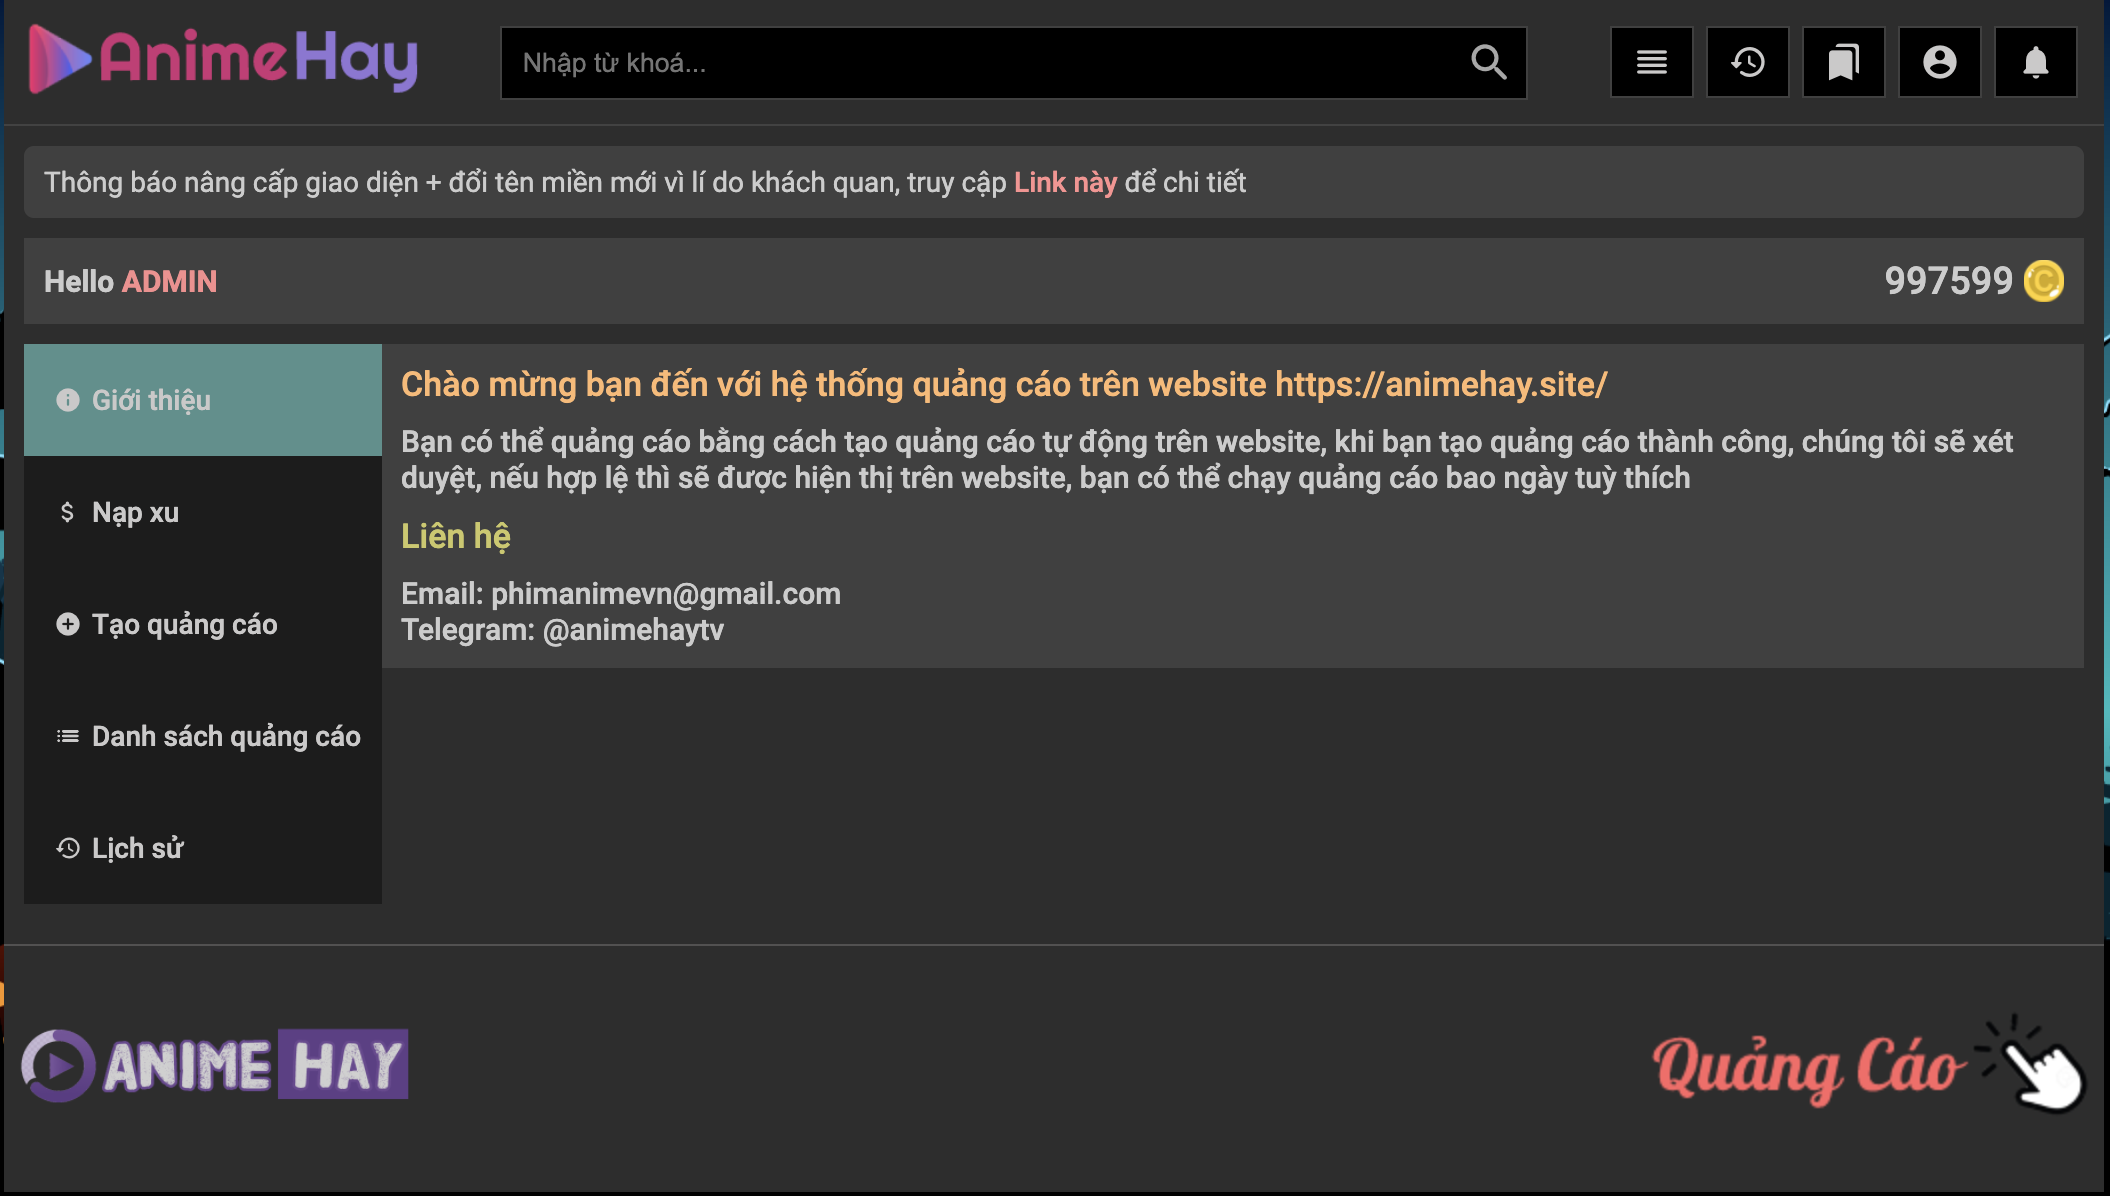This screenshot has width=2110, height=1196.
Task: Click the 997599 coin balance number
Action: pyautogui.click(x=1948, y=281)
